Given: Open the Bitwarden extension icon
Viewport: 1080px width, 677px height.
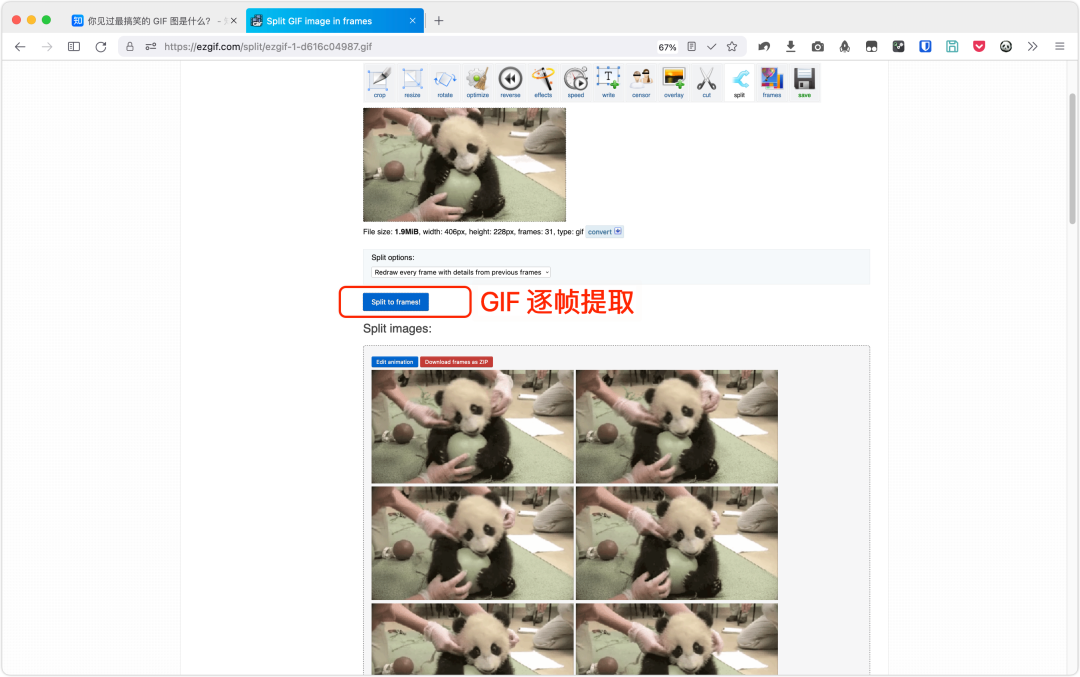Looking at the screenshot, I should [x=925, y=47].
